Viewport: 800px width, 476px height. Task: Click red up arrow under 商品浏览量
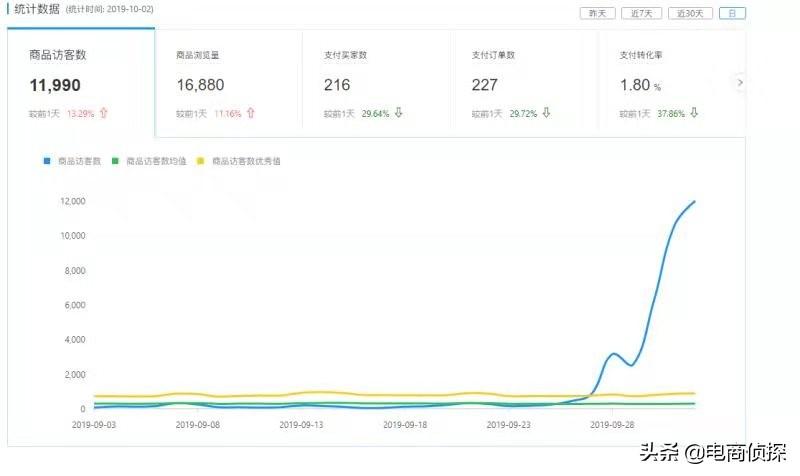pos(250,113)
